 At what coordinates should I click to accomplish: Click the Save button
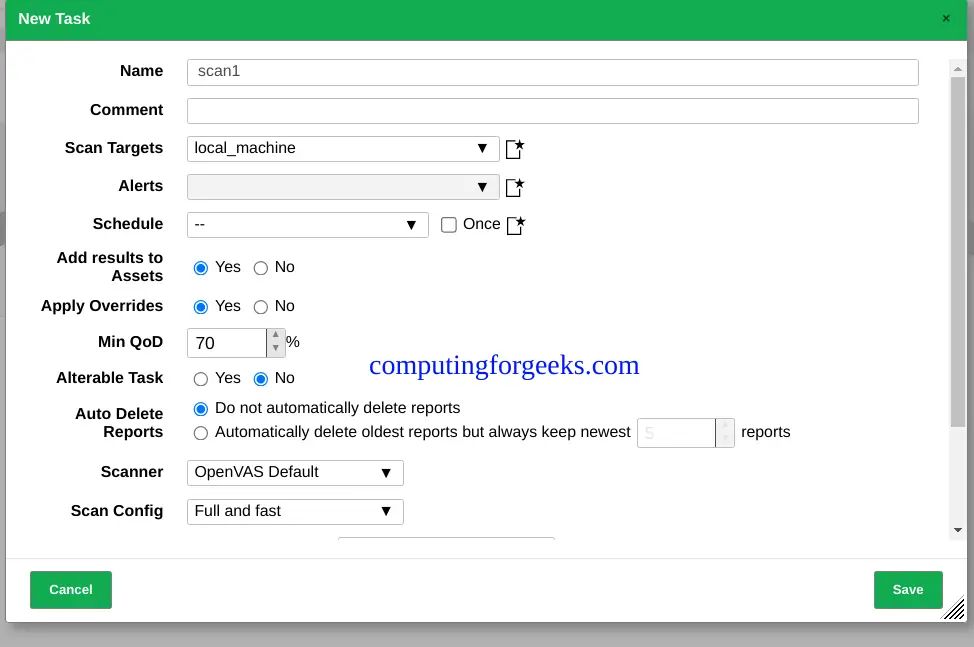[908, 590]
